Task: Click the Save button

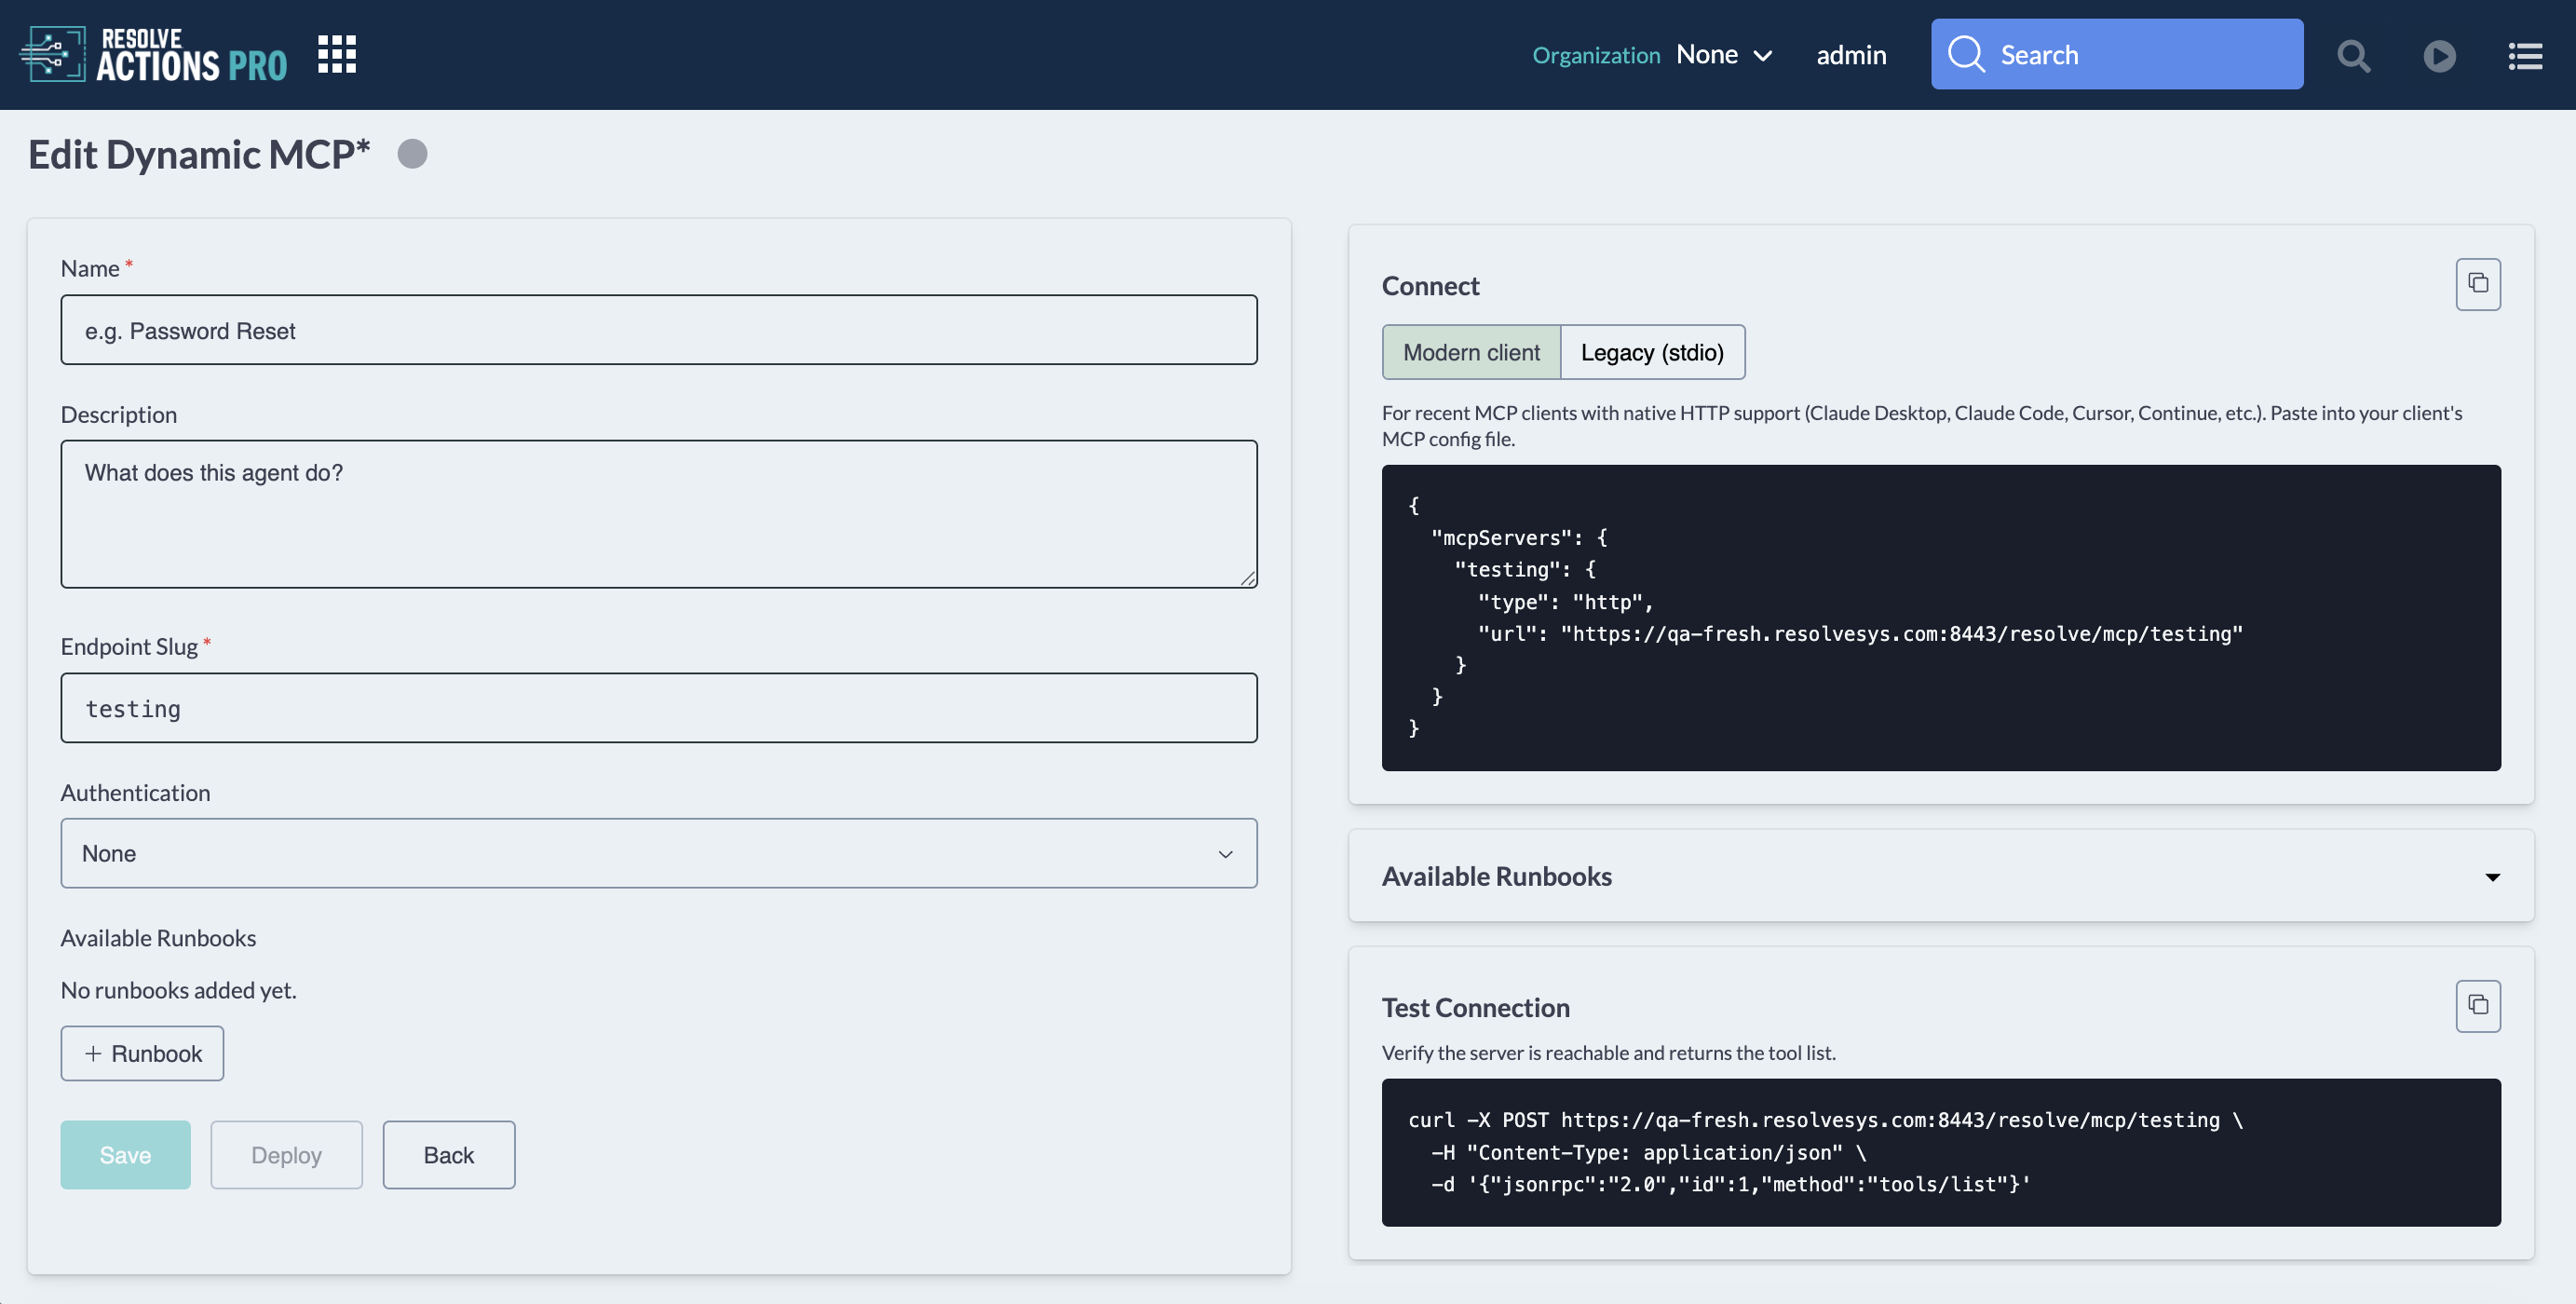Action: (x=125, y=1155)
